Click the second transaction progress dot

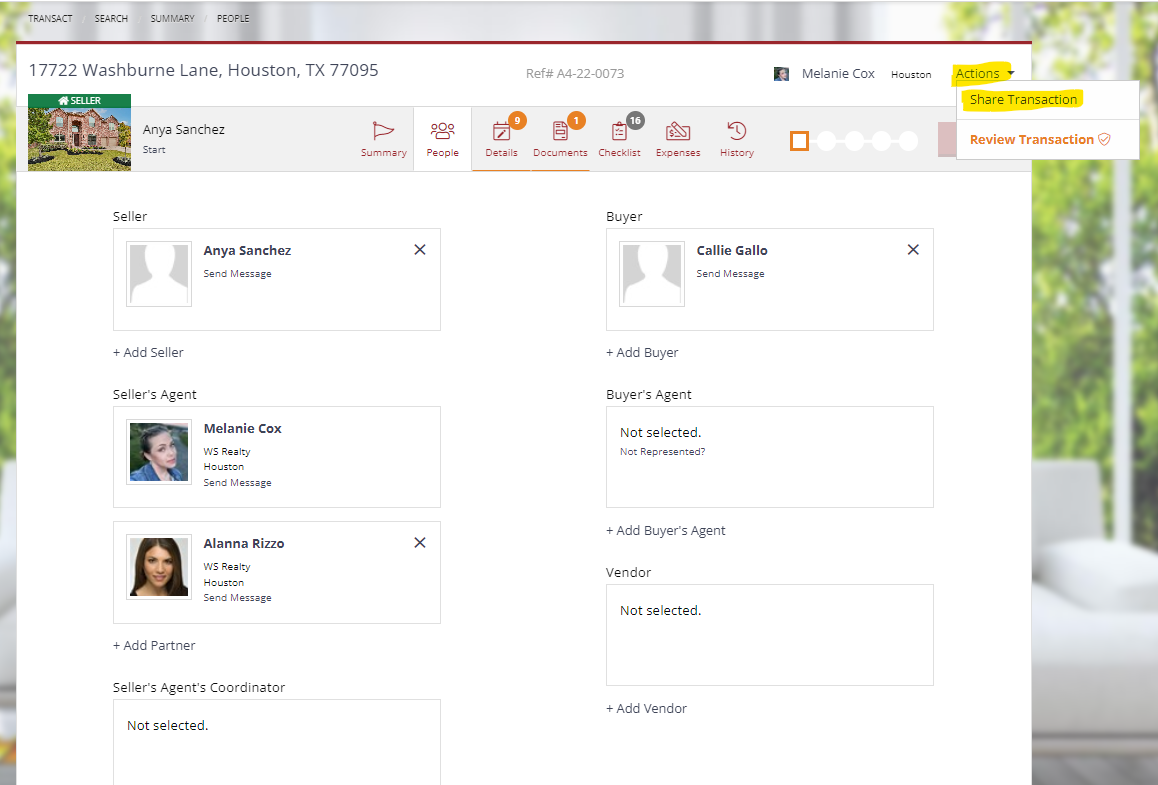point(855,141)
